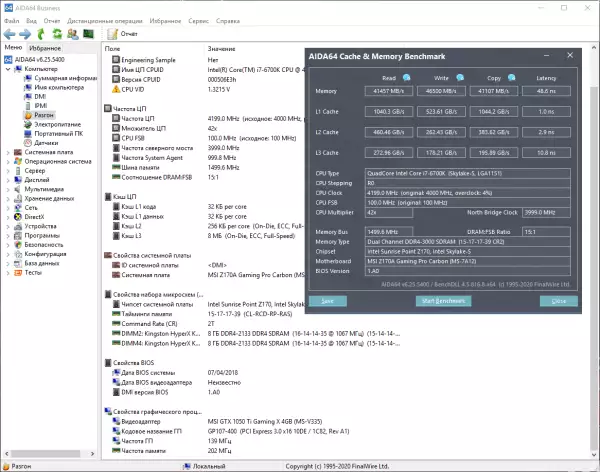Open Электропитание tree item

pos(58,124)
